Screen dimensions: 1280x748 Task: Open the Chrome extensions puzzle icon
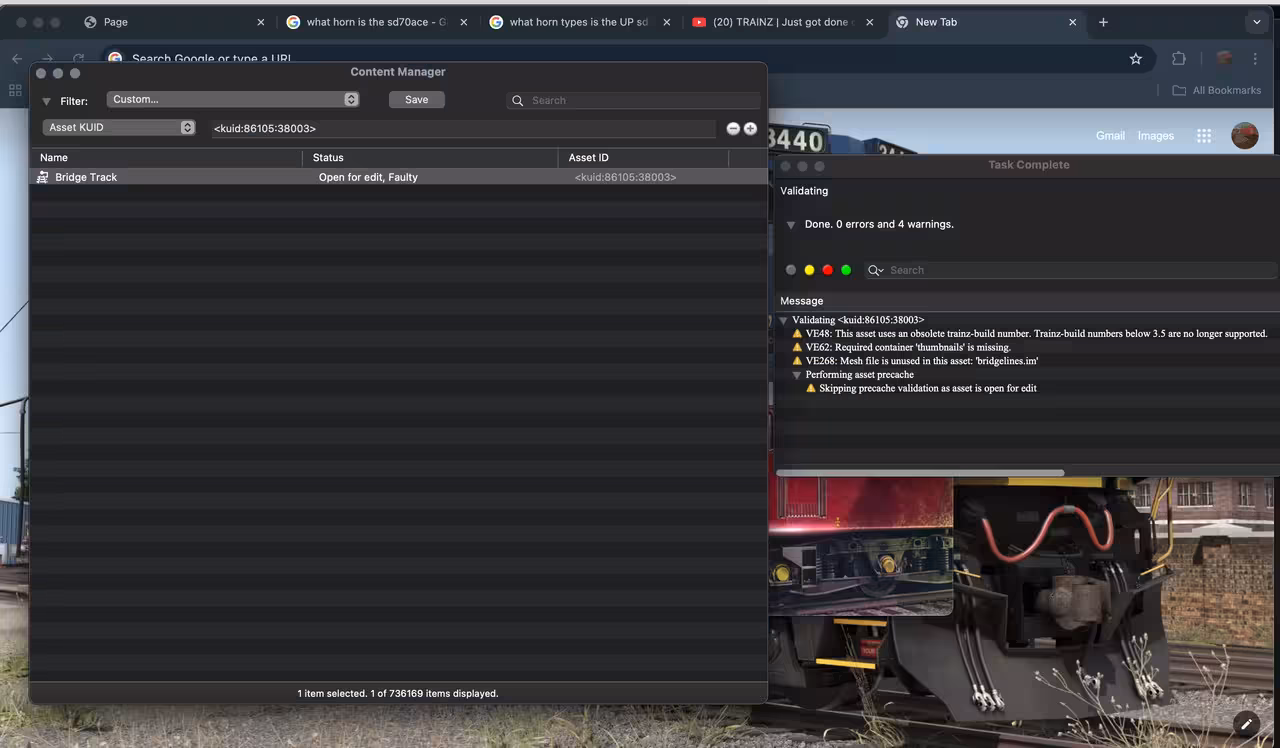coord(1179,59)
